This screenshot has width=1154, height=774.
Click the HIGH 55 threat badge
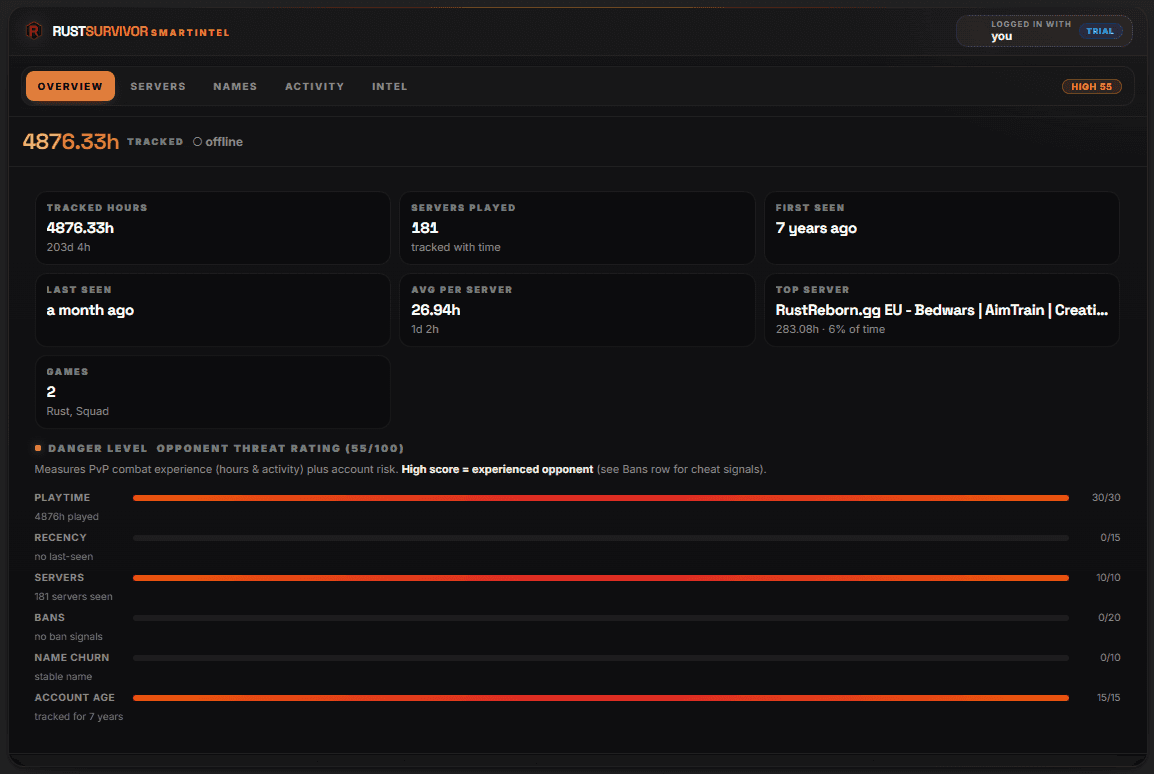1091,87
